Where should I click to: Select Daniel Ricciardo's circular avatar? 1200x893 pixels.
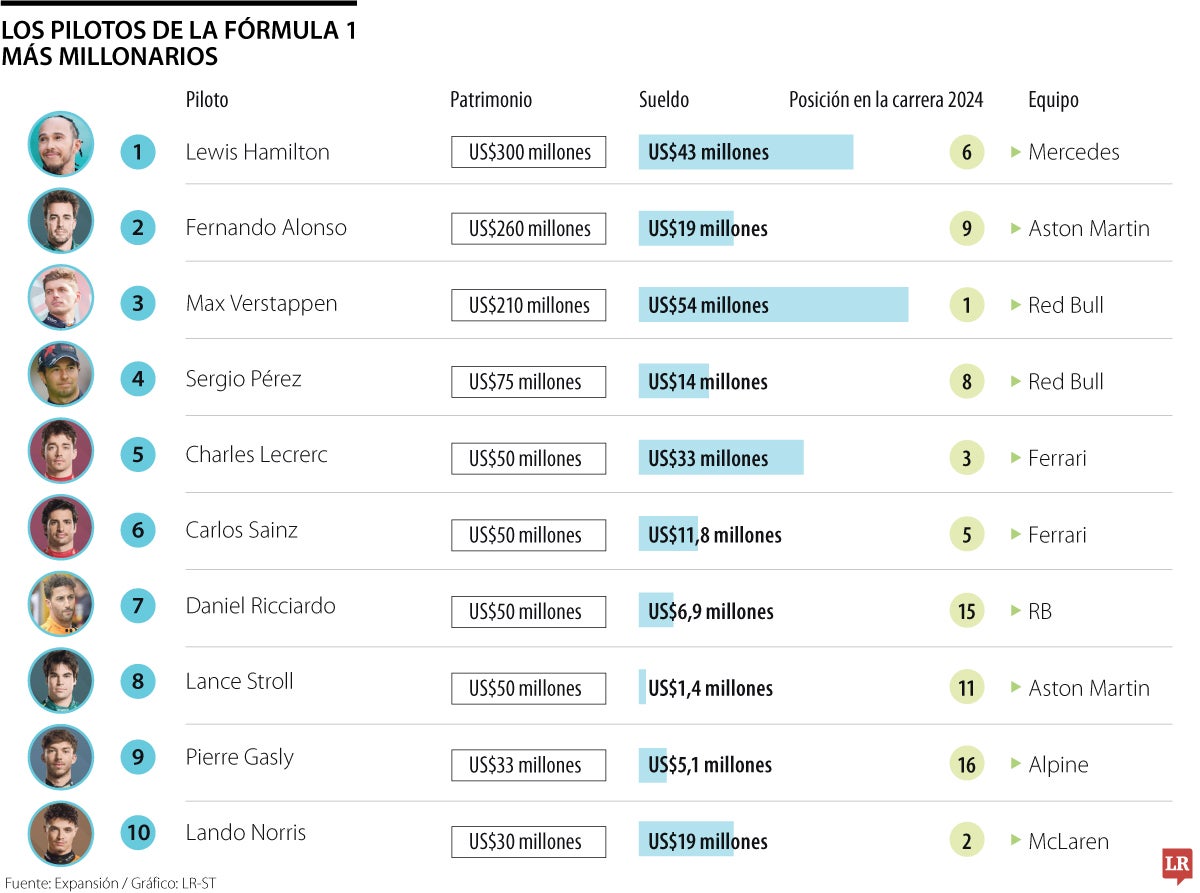click(61, 604)
